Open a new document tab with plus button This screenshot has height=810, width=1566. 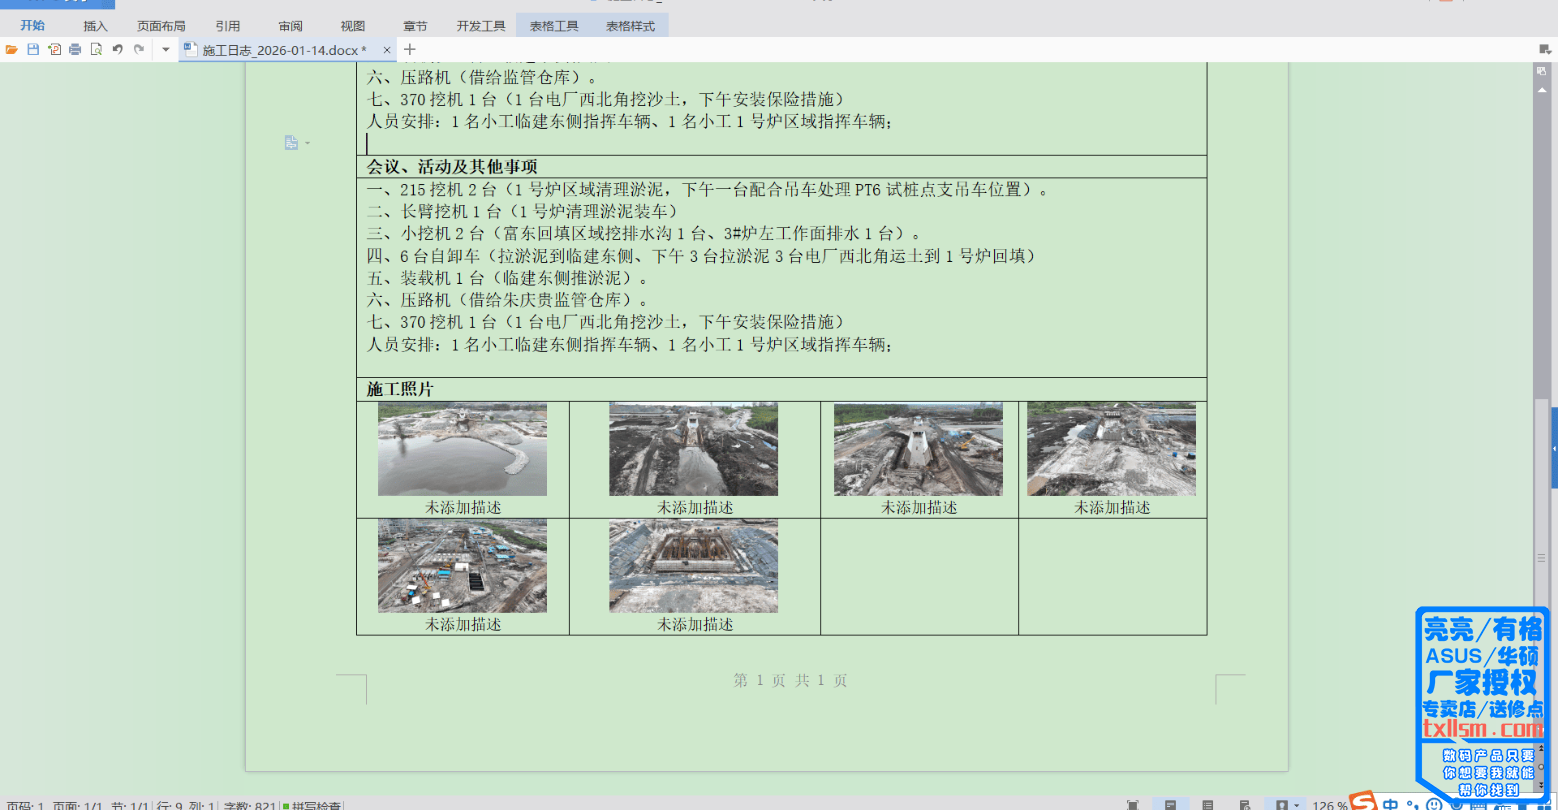pyautogui.click(x=409, y=49)
